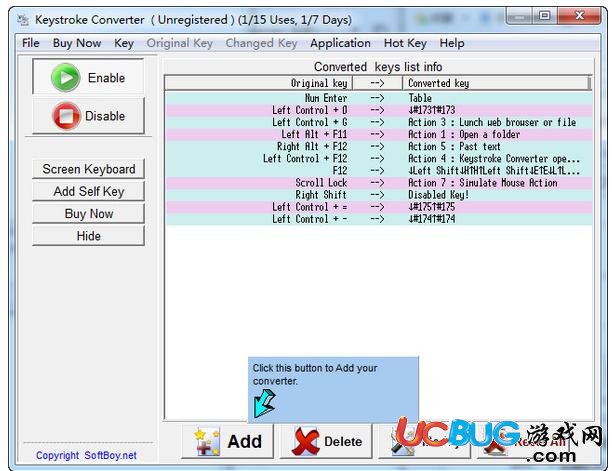Select the Right Shift row

379,195
